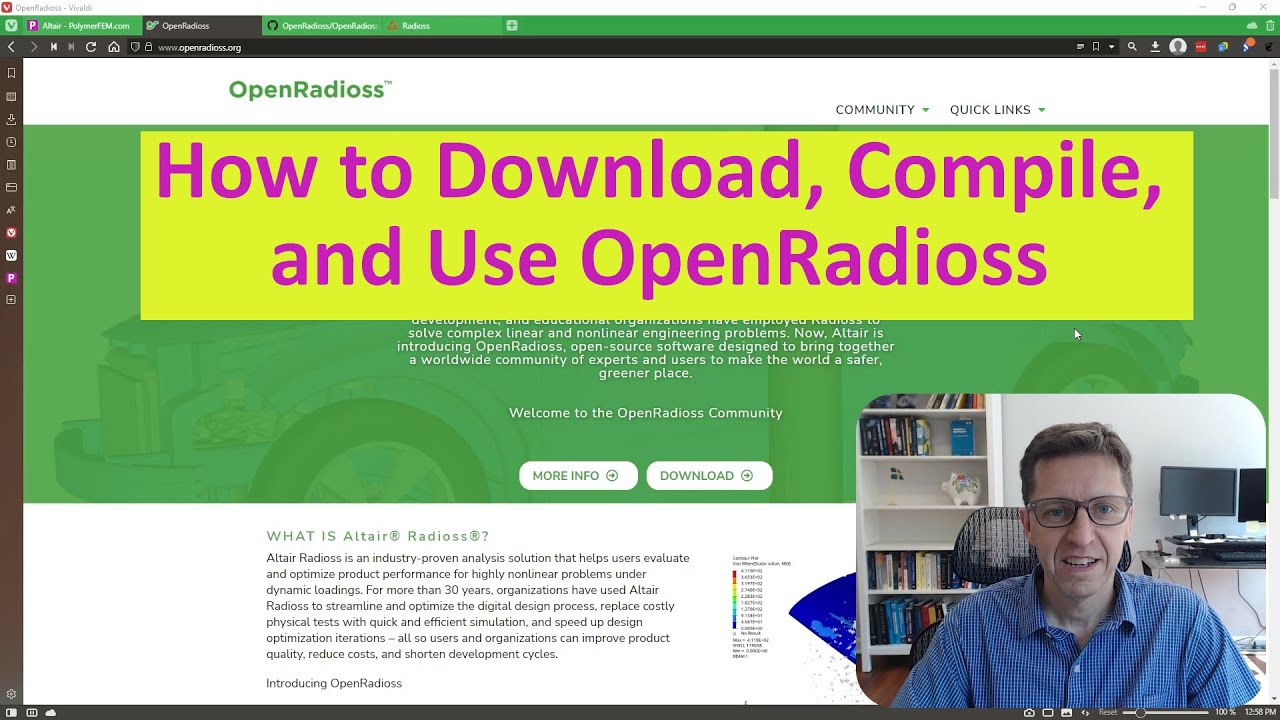Click the MORE INFO button
The width and height of the screenshot is (1280, 720).
click(x=577, y=476)
